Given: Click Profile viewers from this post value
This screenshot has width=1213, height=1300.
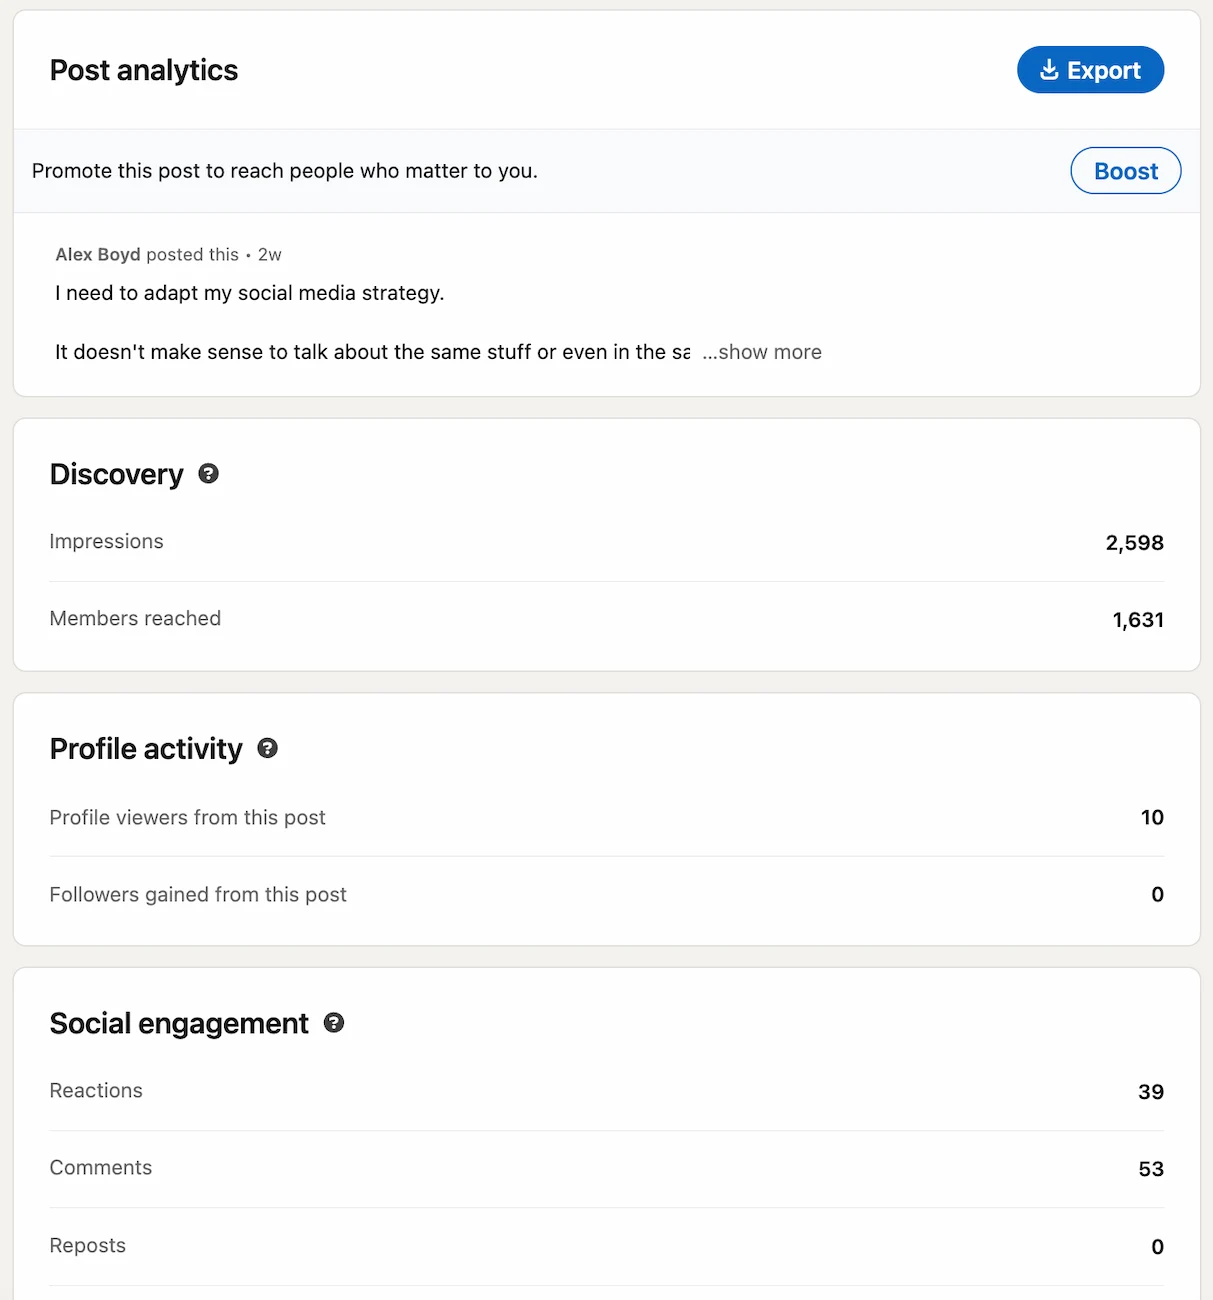Looking at the screenshot, I should click(x=1153, y=817).
